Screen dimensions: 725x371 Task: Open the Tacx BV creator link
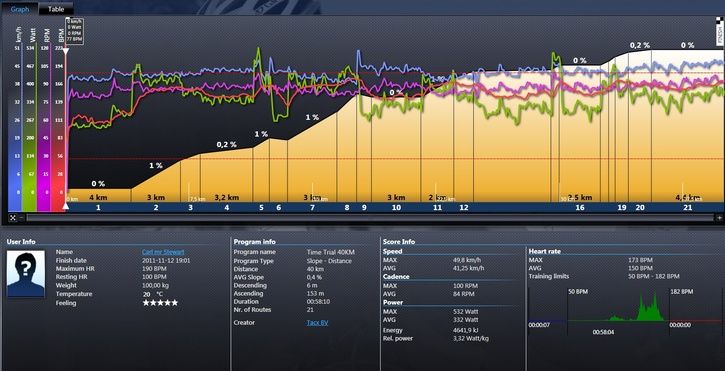pyautogui.click(x=317, y=322)
